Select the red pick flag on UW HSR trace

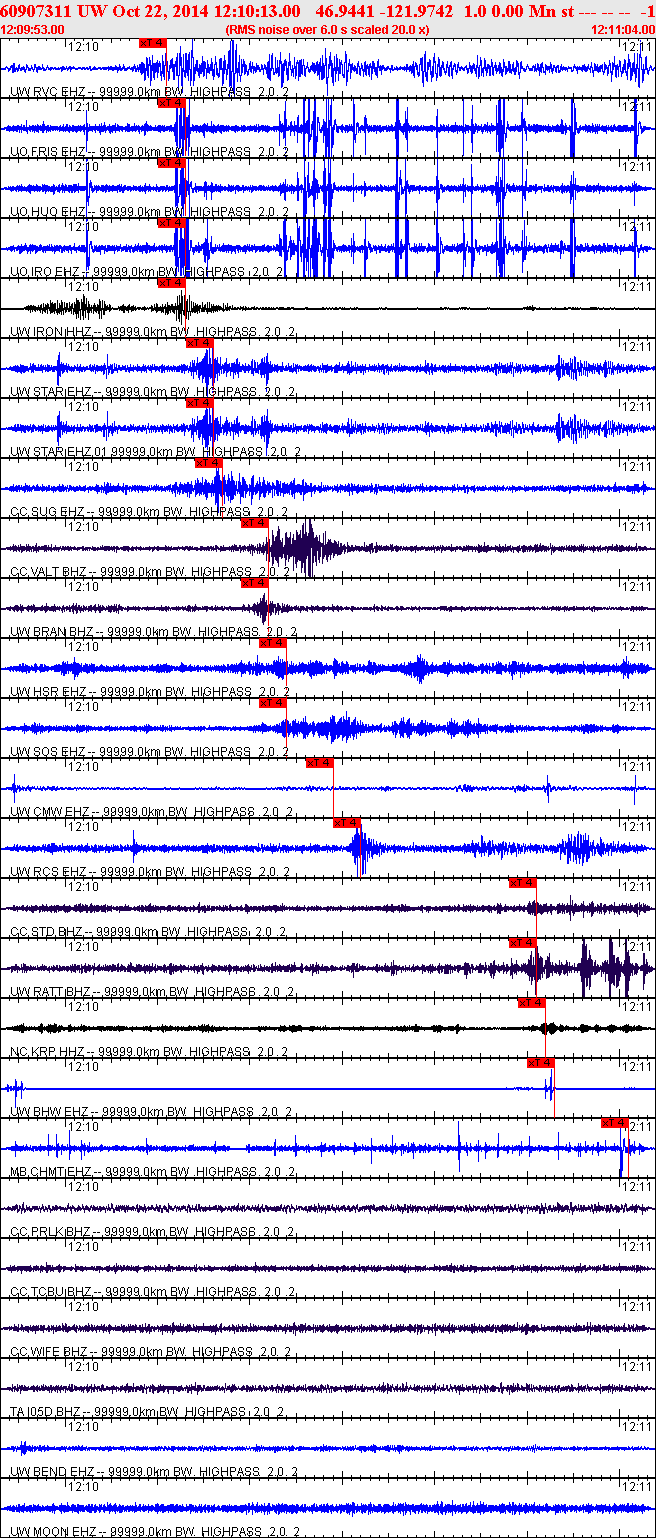tap(273, 643)
